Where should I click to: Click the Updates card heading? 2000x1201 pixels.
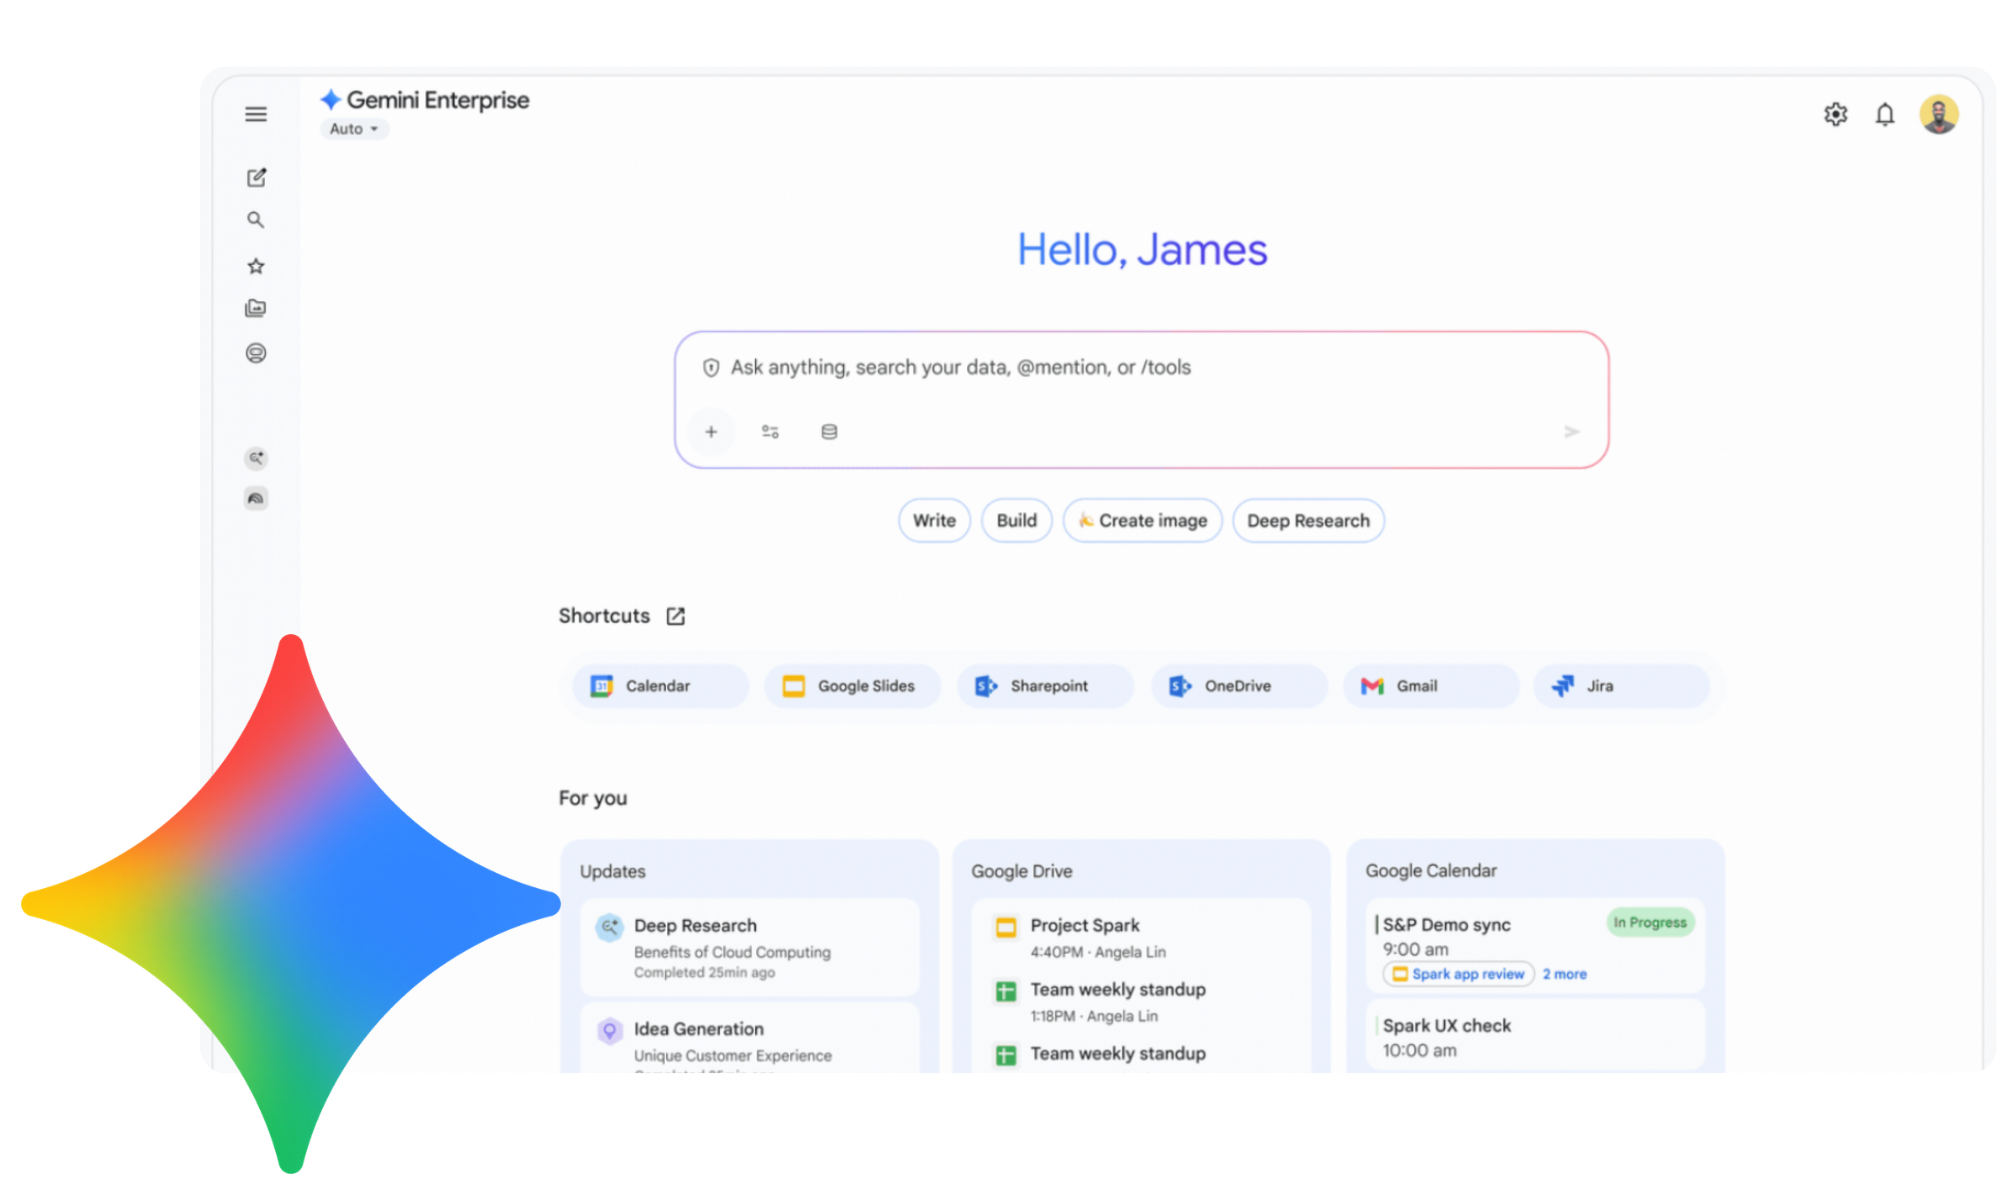(613, 872)
